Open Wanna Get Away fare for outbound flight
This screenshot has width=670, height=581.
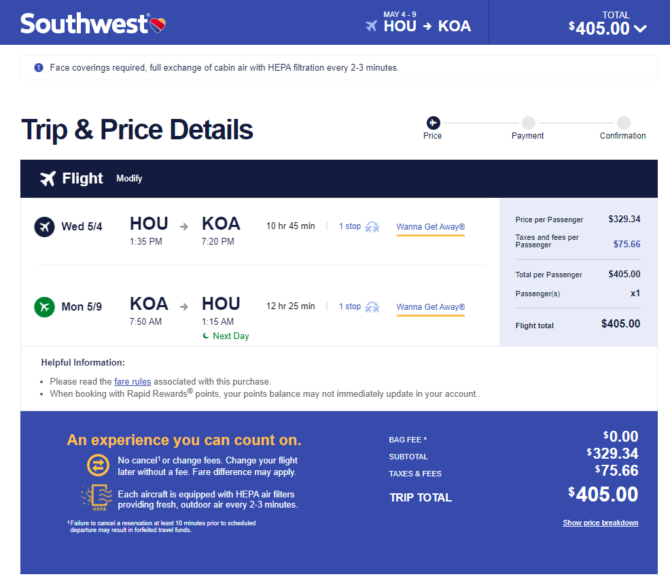click(x=430, y=227)
